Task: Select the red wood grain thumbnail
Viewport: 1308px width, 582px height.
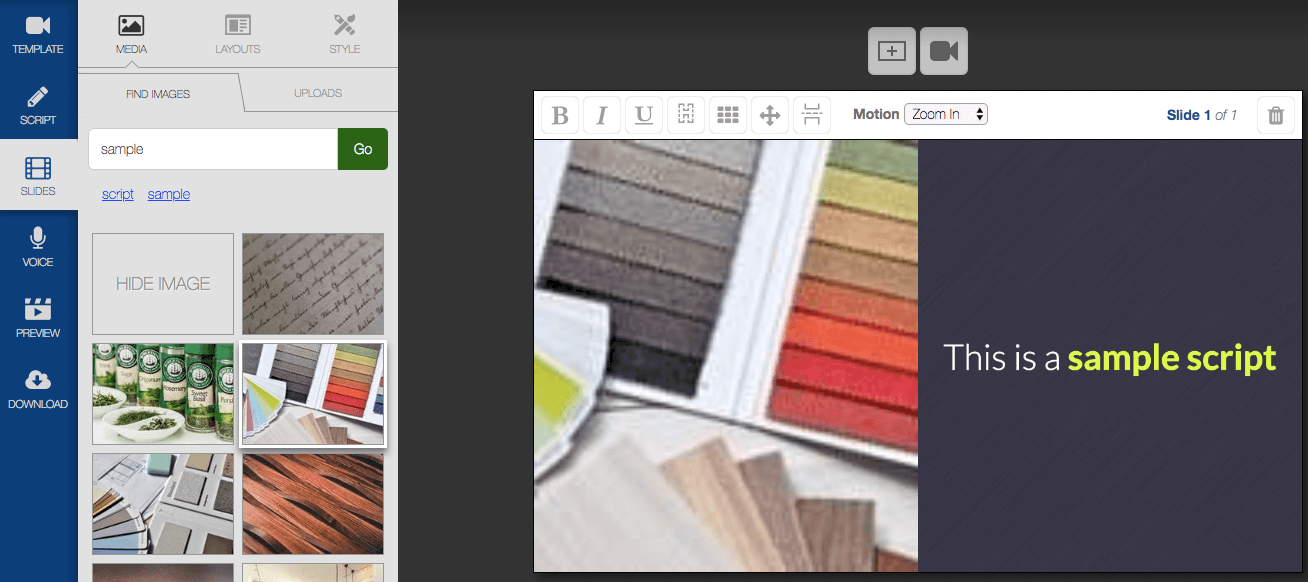Action: 313,504
